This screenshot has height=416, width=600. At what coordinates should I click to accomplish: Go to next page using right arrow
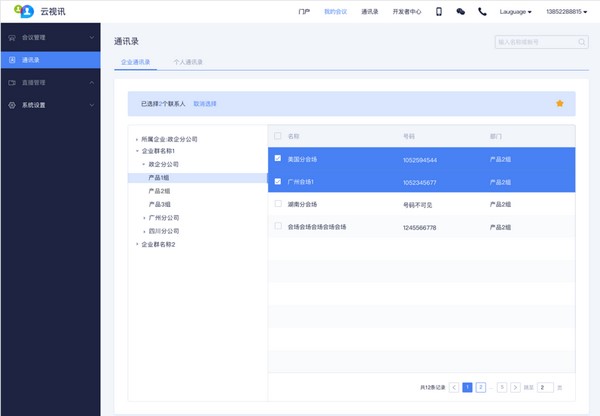point(515,386)
